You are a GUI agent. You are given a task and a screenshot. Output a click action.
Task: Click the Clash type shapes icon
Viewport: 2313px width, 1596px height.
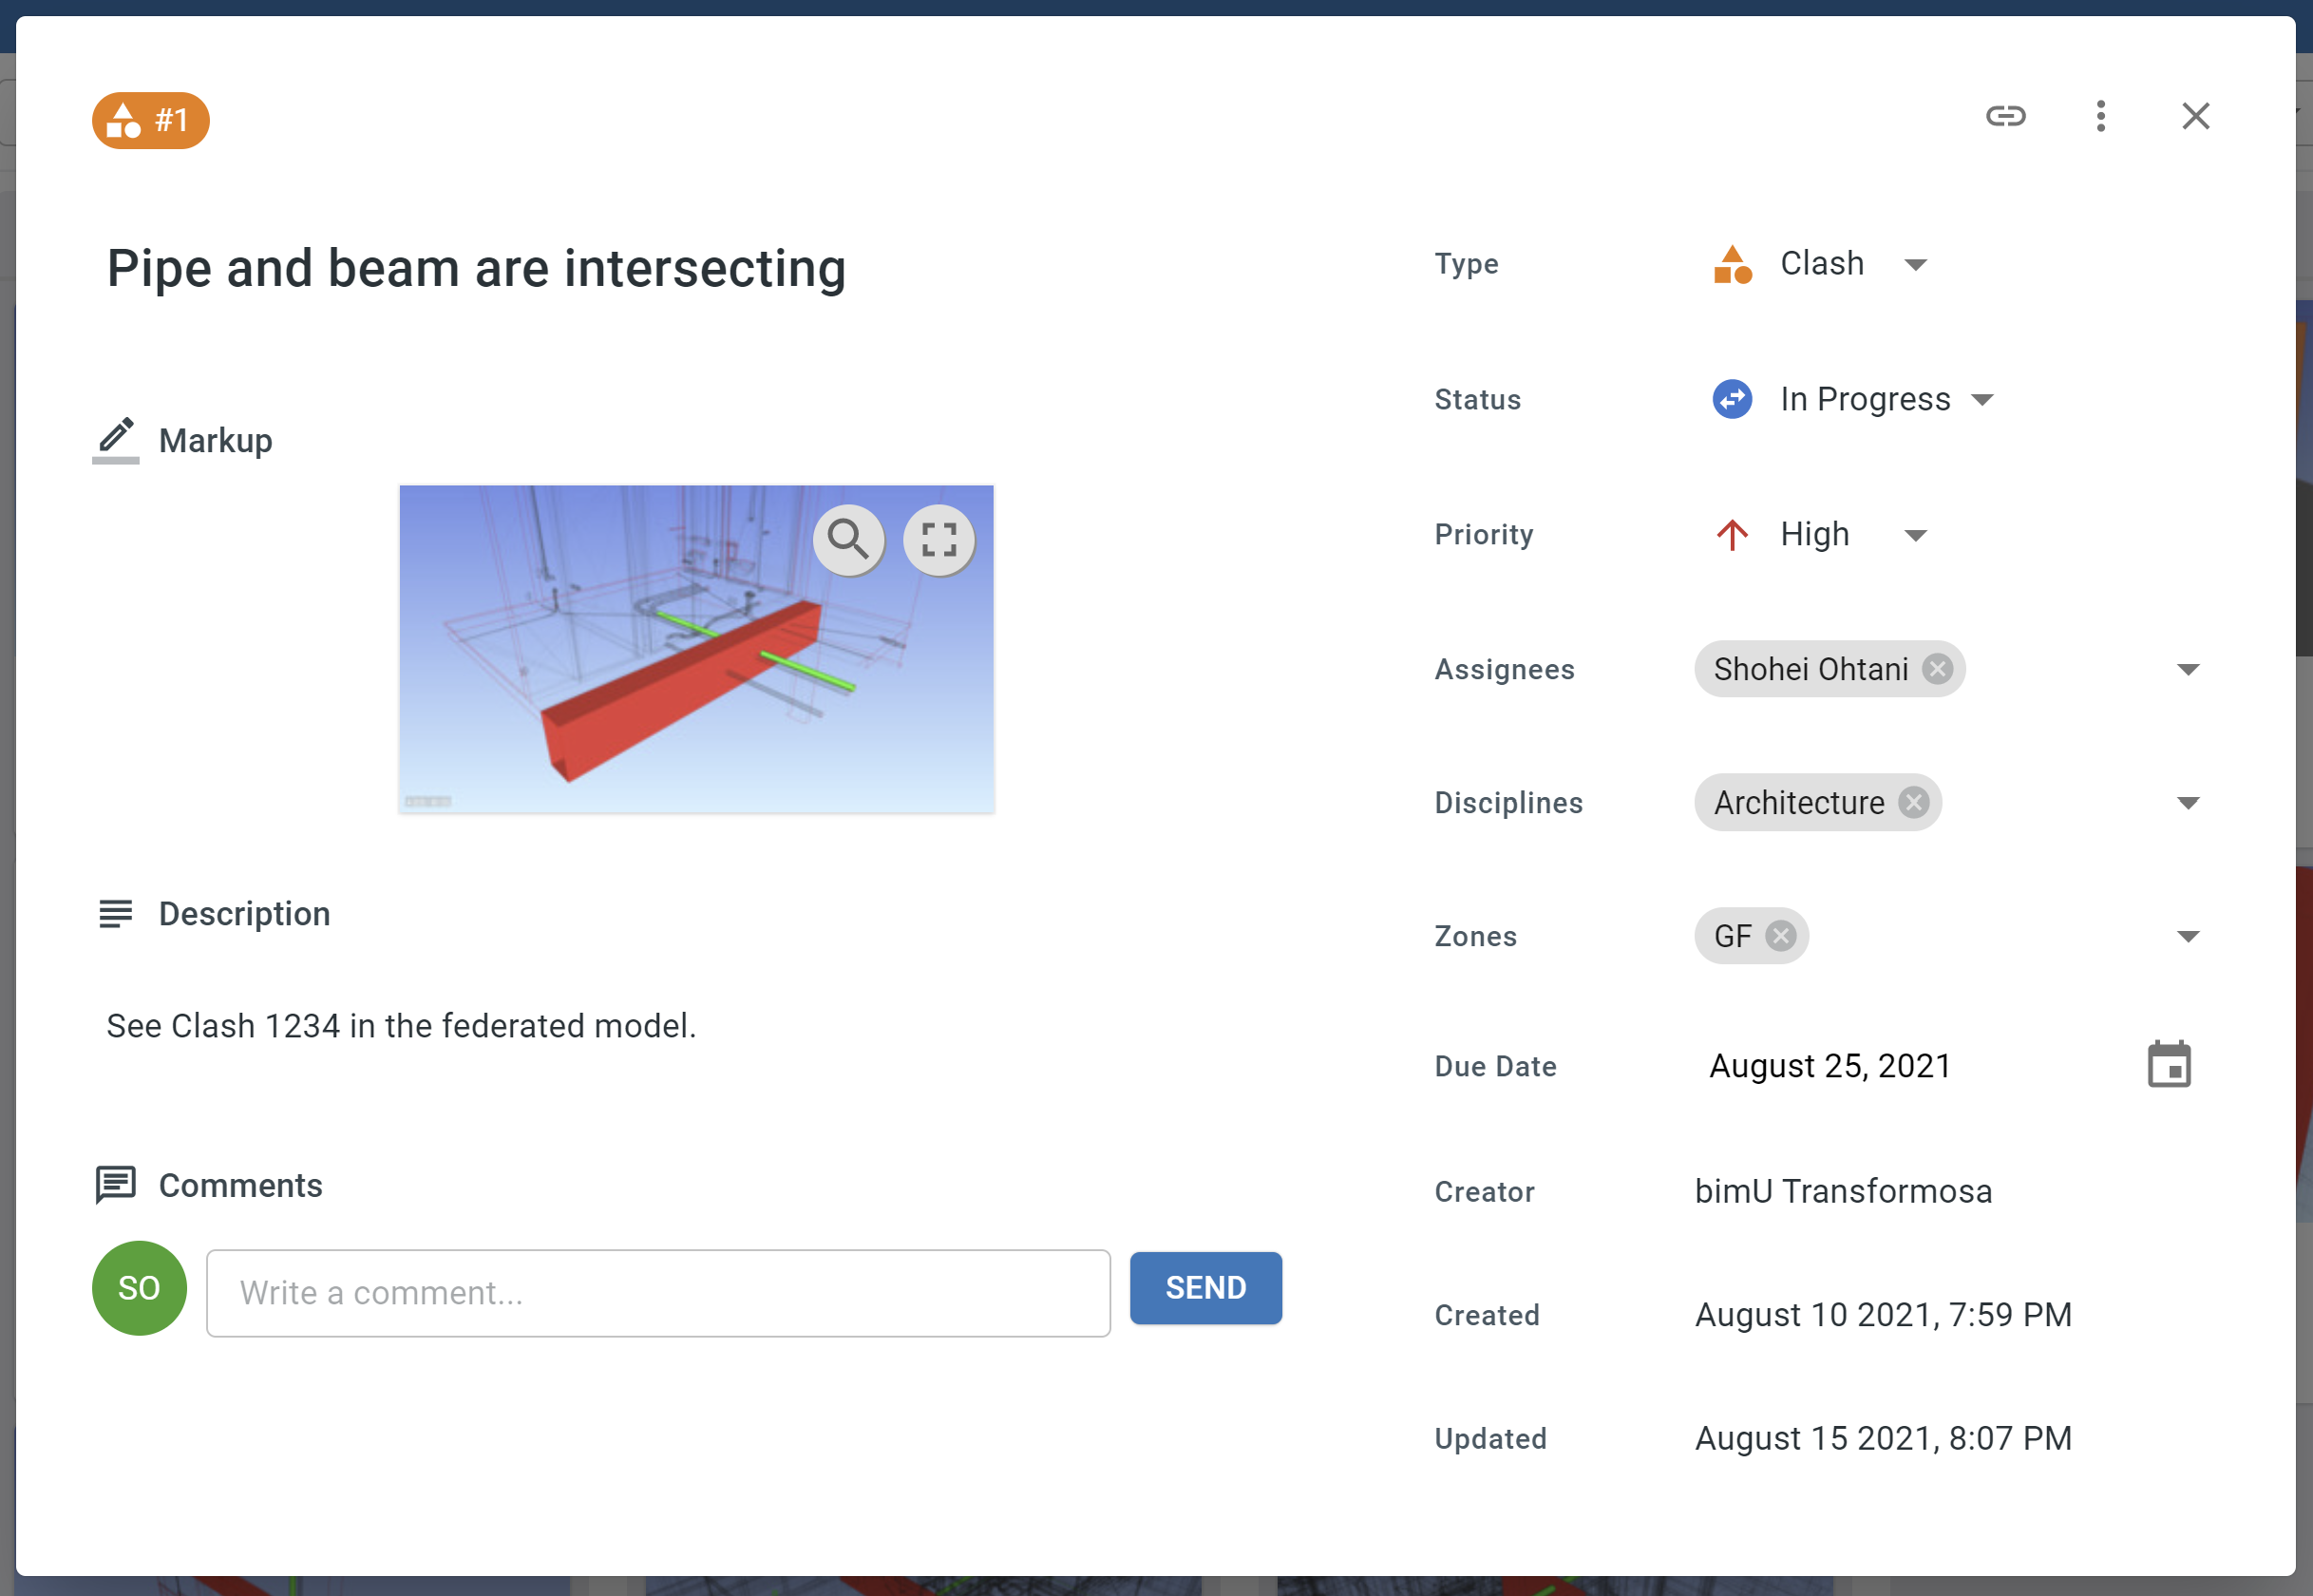pyautogui.click(x=1731, y=264)
